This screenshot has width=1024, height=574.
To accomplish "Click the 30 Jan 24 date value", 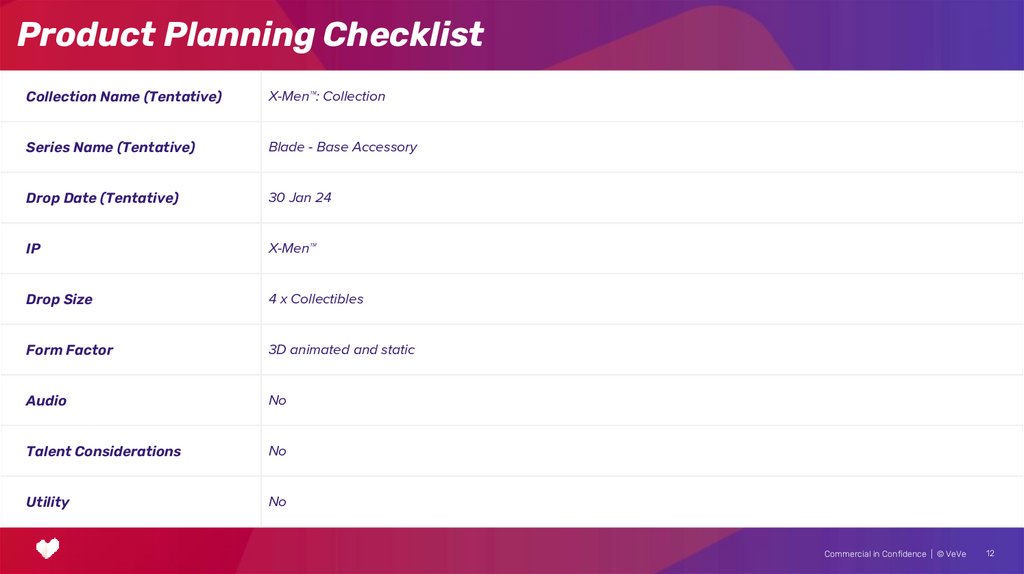I will coord(300,198).
